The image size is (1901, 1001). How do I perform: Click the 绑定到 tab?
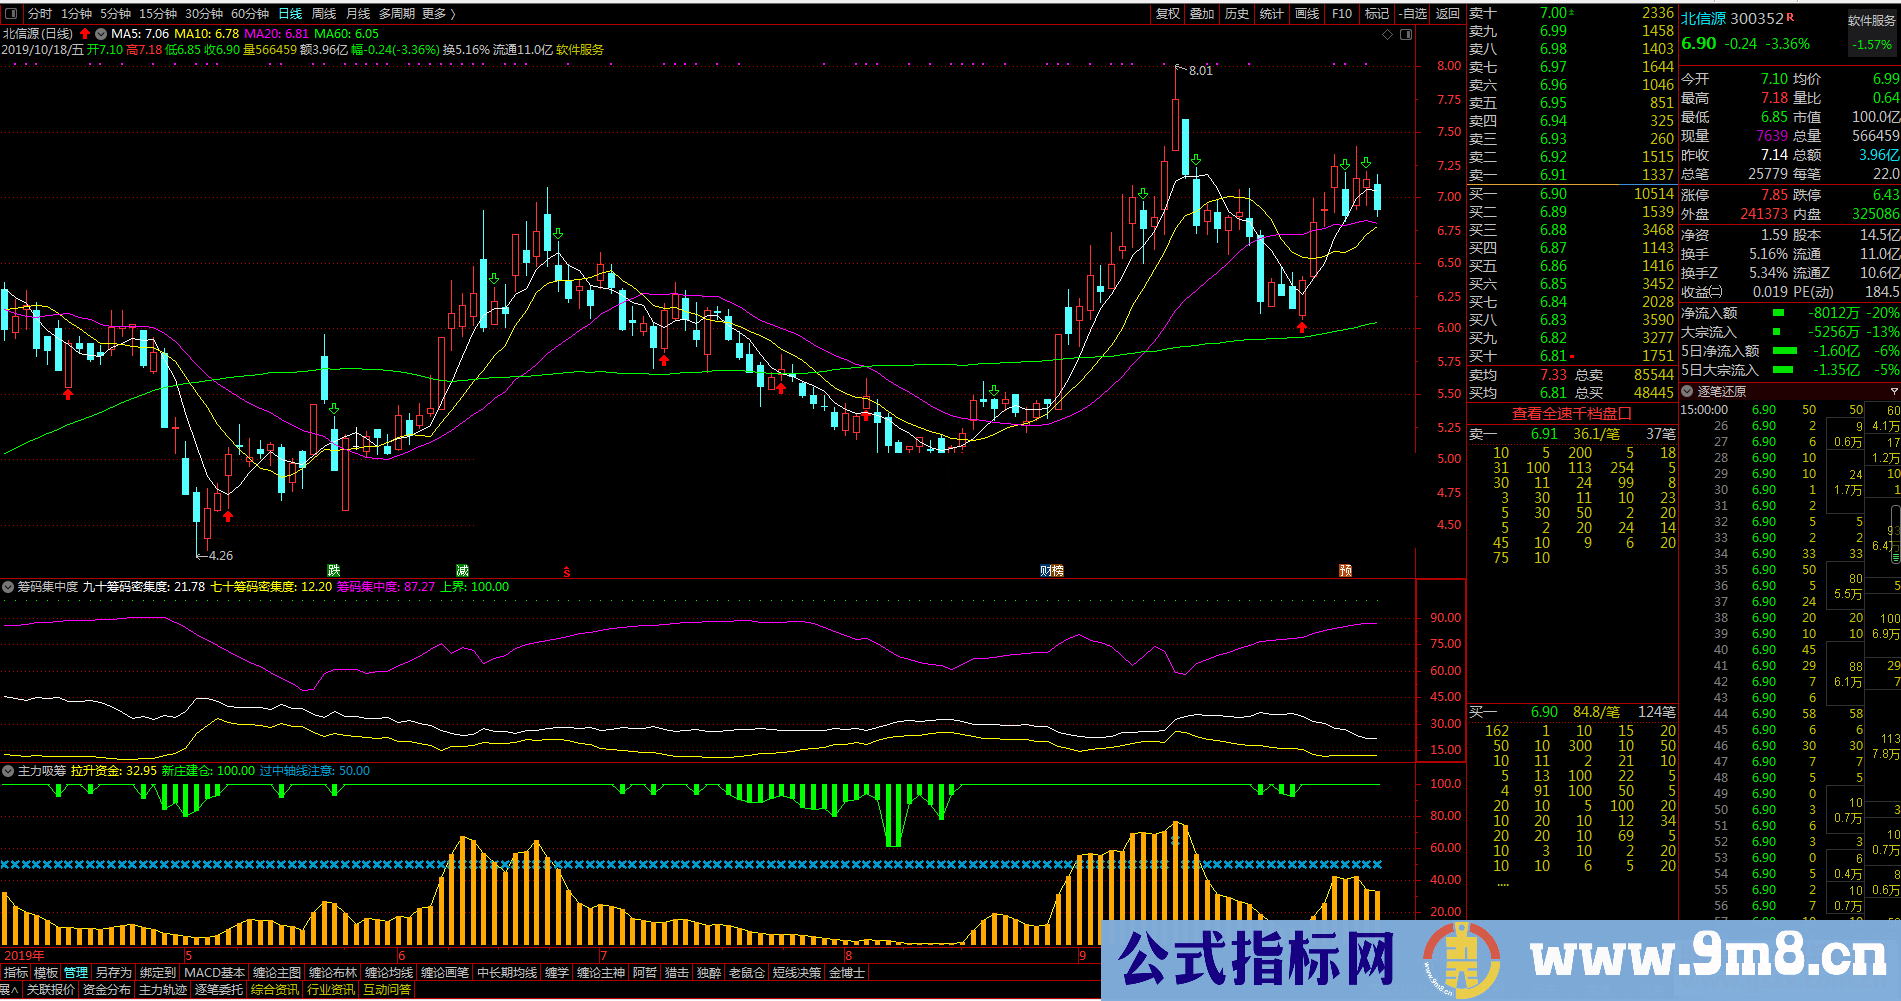pyautogui.click(x=158, y=972)
